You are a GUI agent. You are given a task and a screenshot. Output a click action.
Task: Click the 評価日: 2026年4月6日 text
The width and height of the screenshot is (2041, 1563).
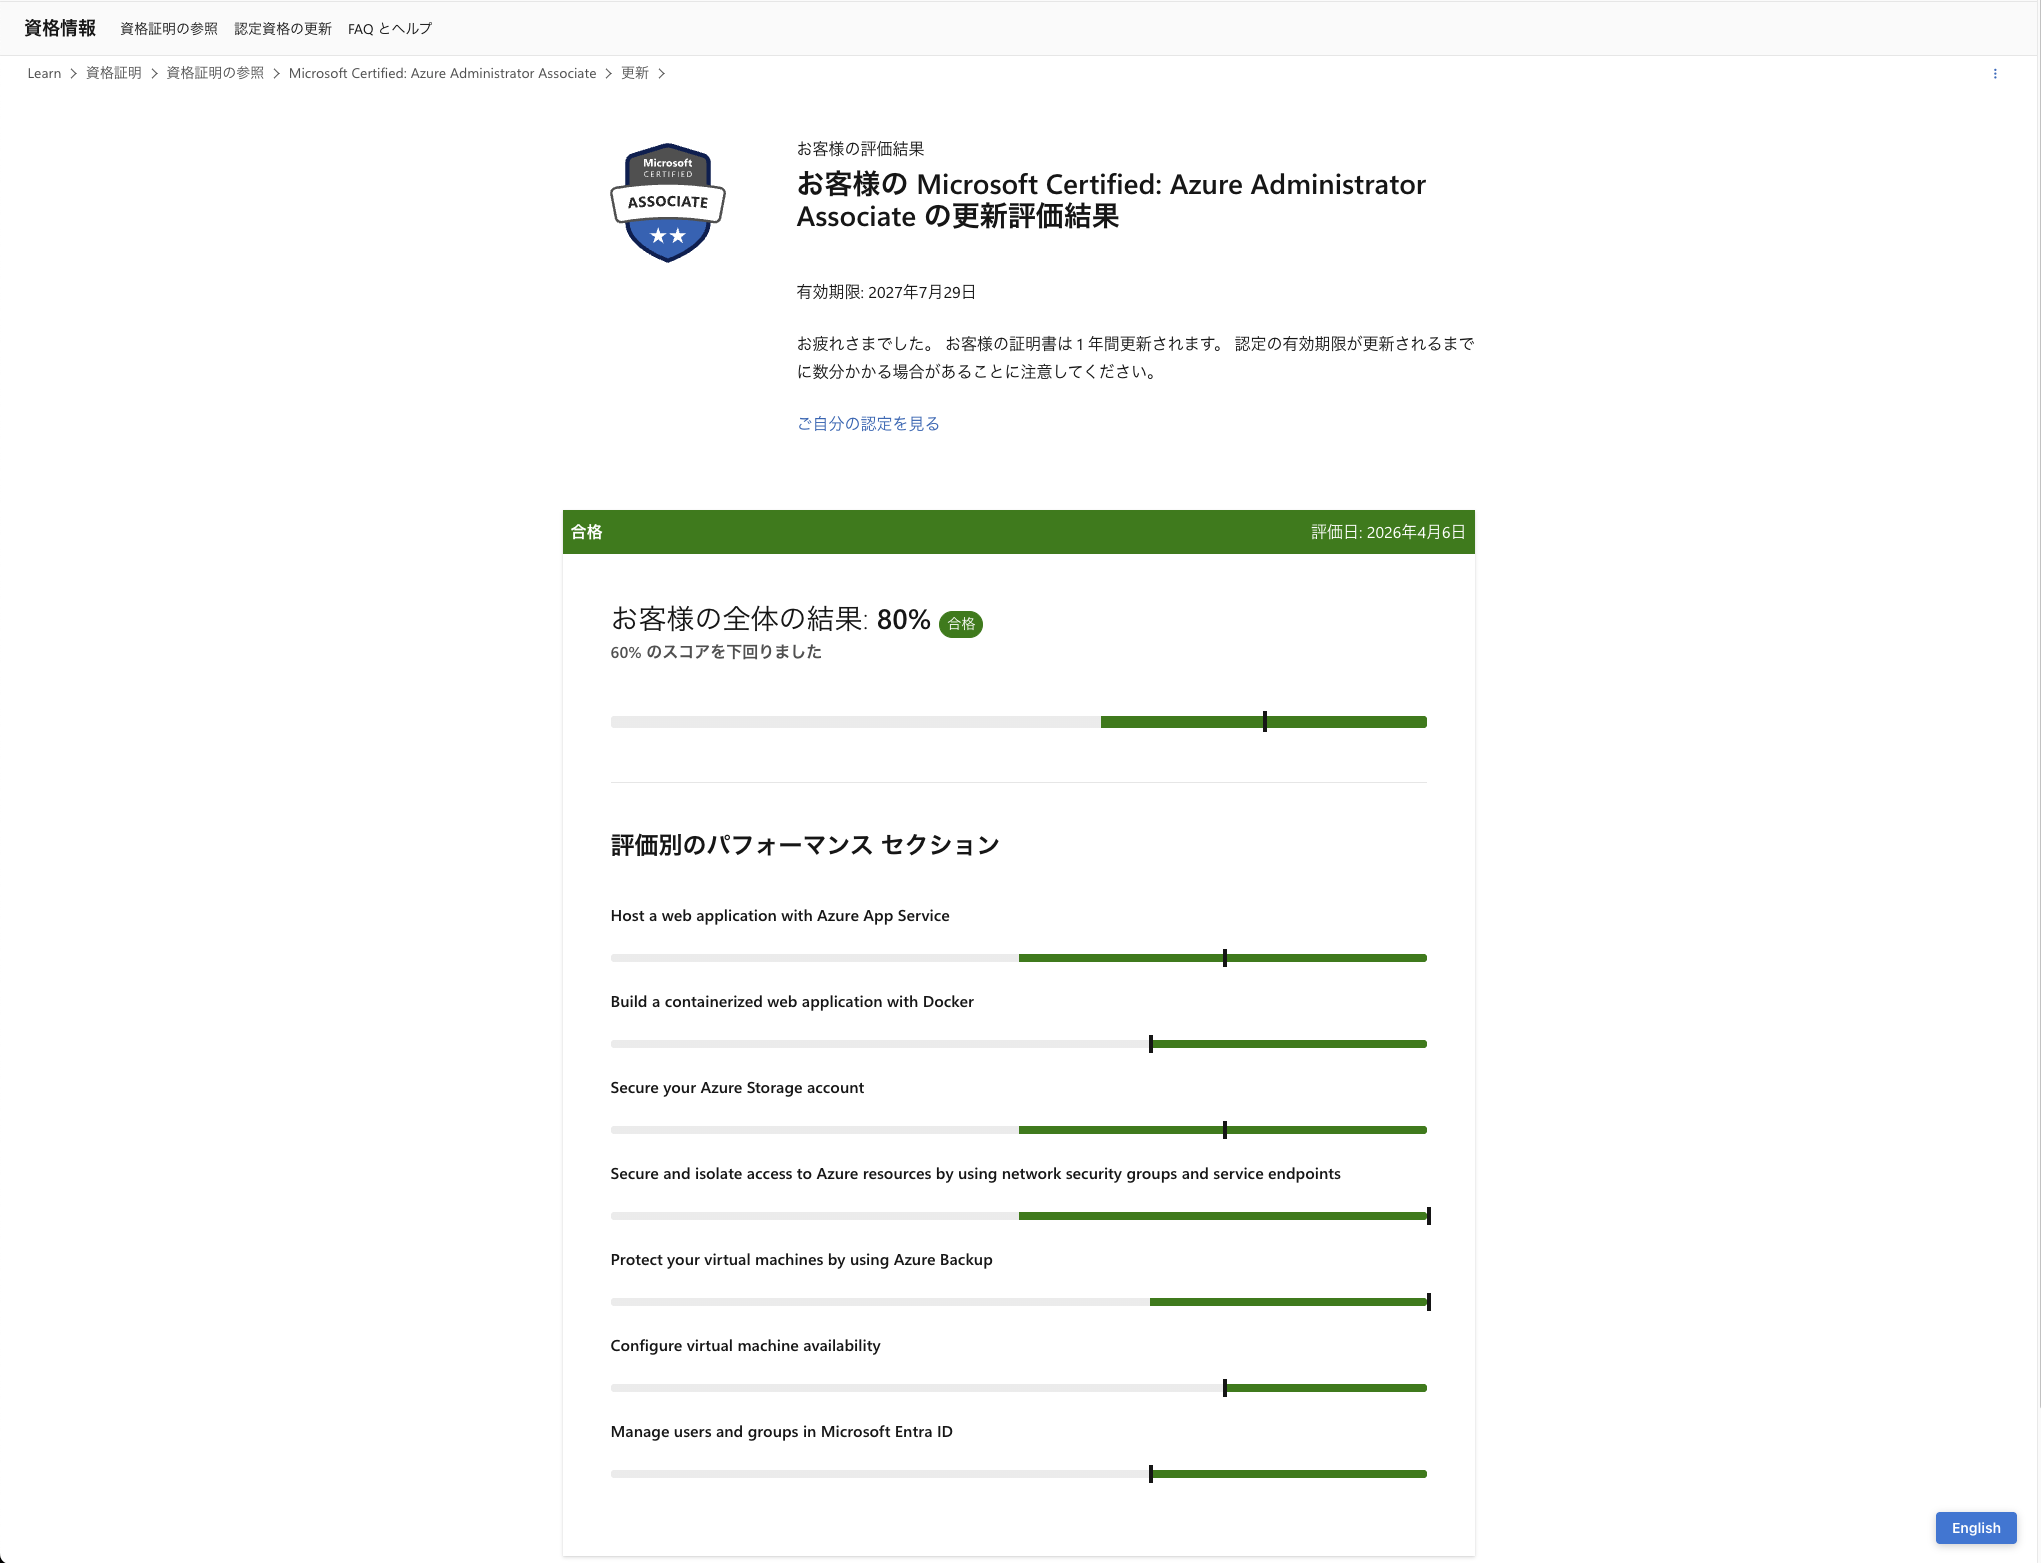1388,532
